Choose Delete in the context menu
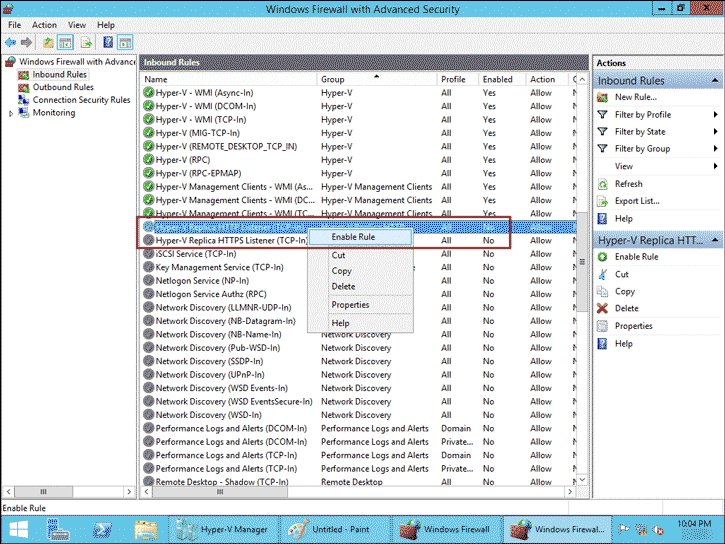Viewport: 725px width, 544px height. coord(361,287)
